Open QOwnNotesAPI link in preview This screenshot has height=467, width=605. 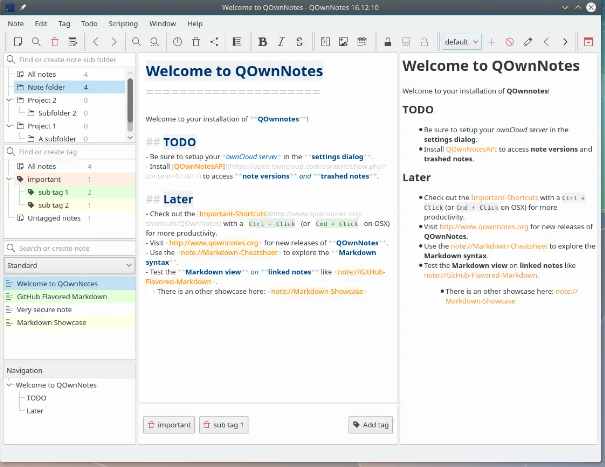click(471, 149)
